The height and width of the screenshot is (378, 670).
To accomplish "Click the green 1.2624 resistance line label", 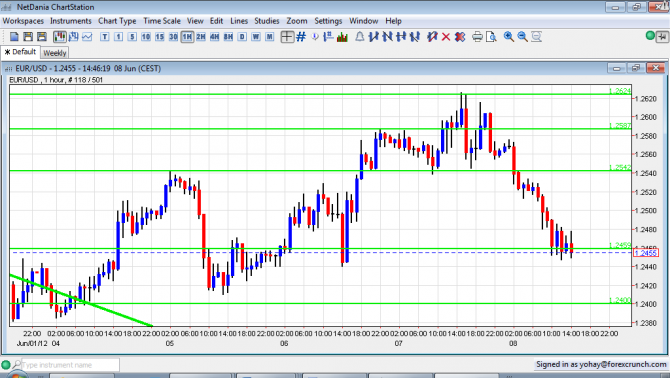I will tap(619, 91).
